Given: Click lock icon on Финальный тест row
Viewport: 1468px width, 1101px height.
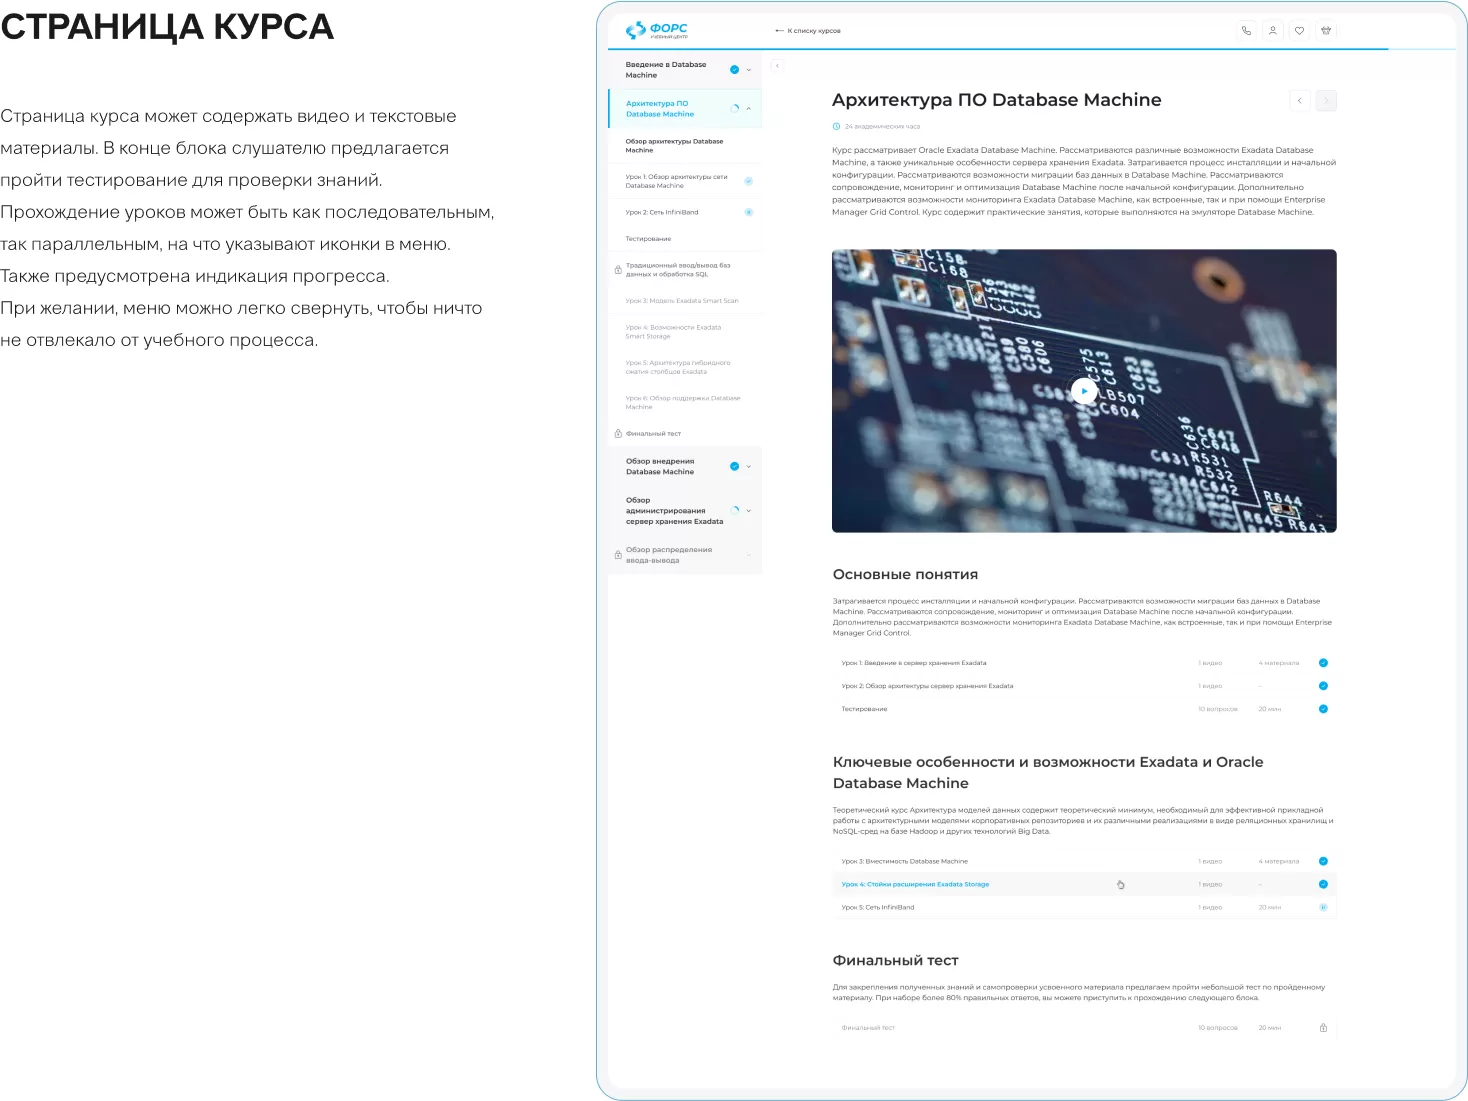Looking at the screenshot, I should tap(1323, 1028).
